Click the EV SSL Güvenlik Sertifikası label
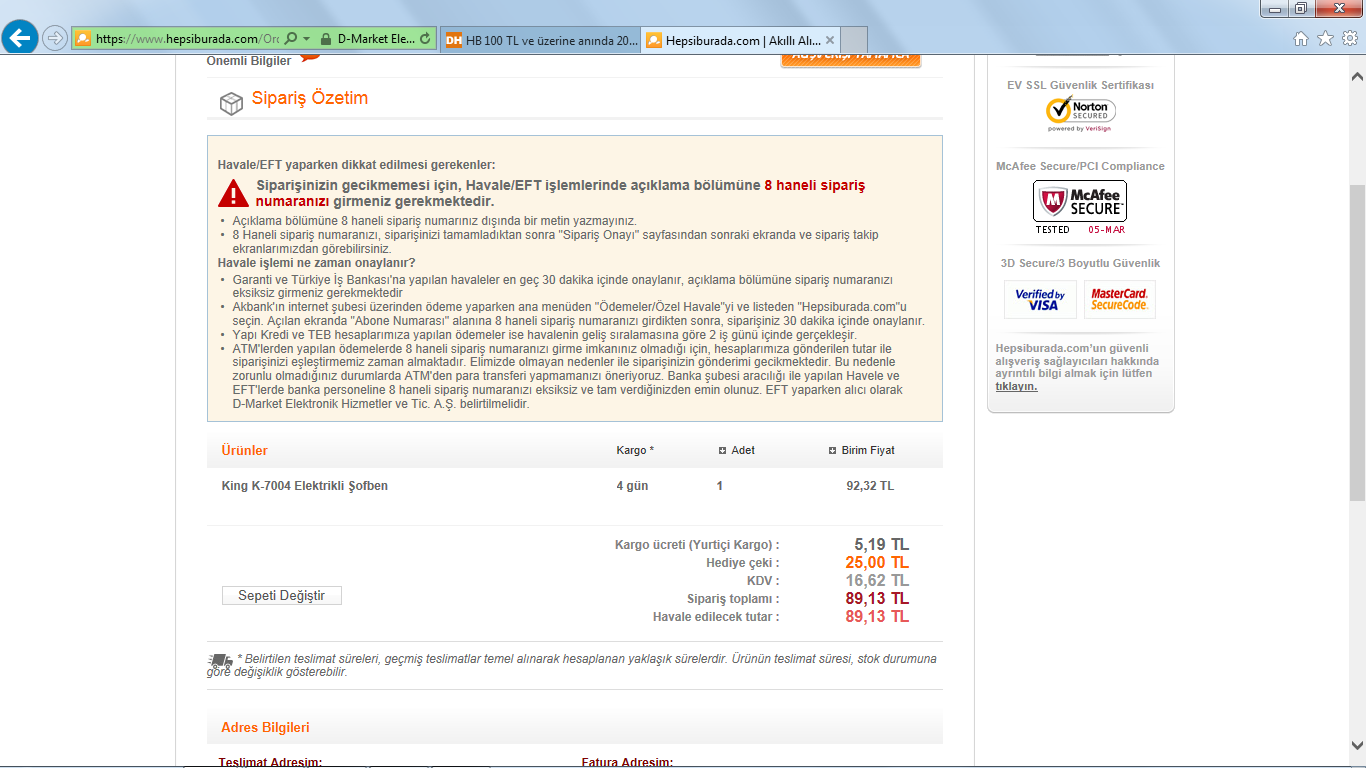This screenshot has height=768, width=1366. point(1080,85)
